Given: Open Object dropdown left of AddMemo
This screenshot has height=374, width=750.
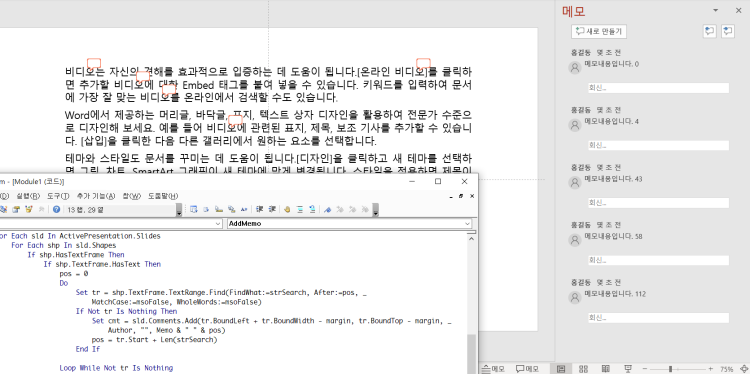Looking at the screenshot, I should click(218, 223).
